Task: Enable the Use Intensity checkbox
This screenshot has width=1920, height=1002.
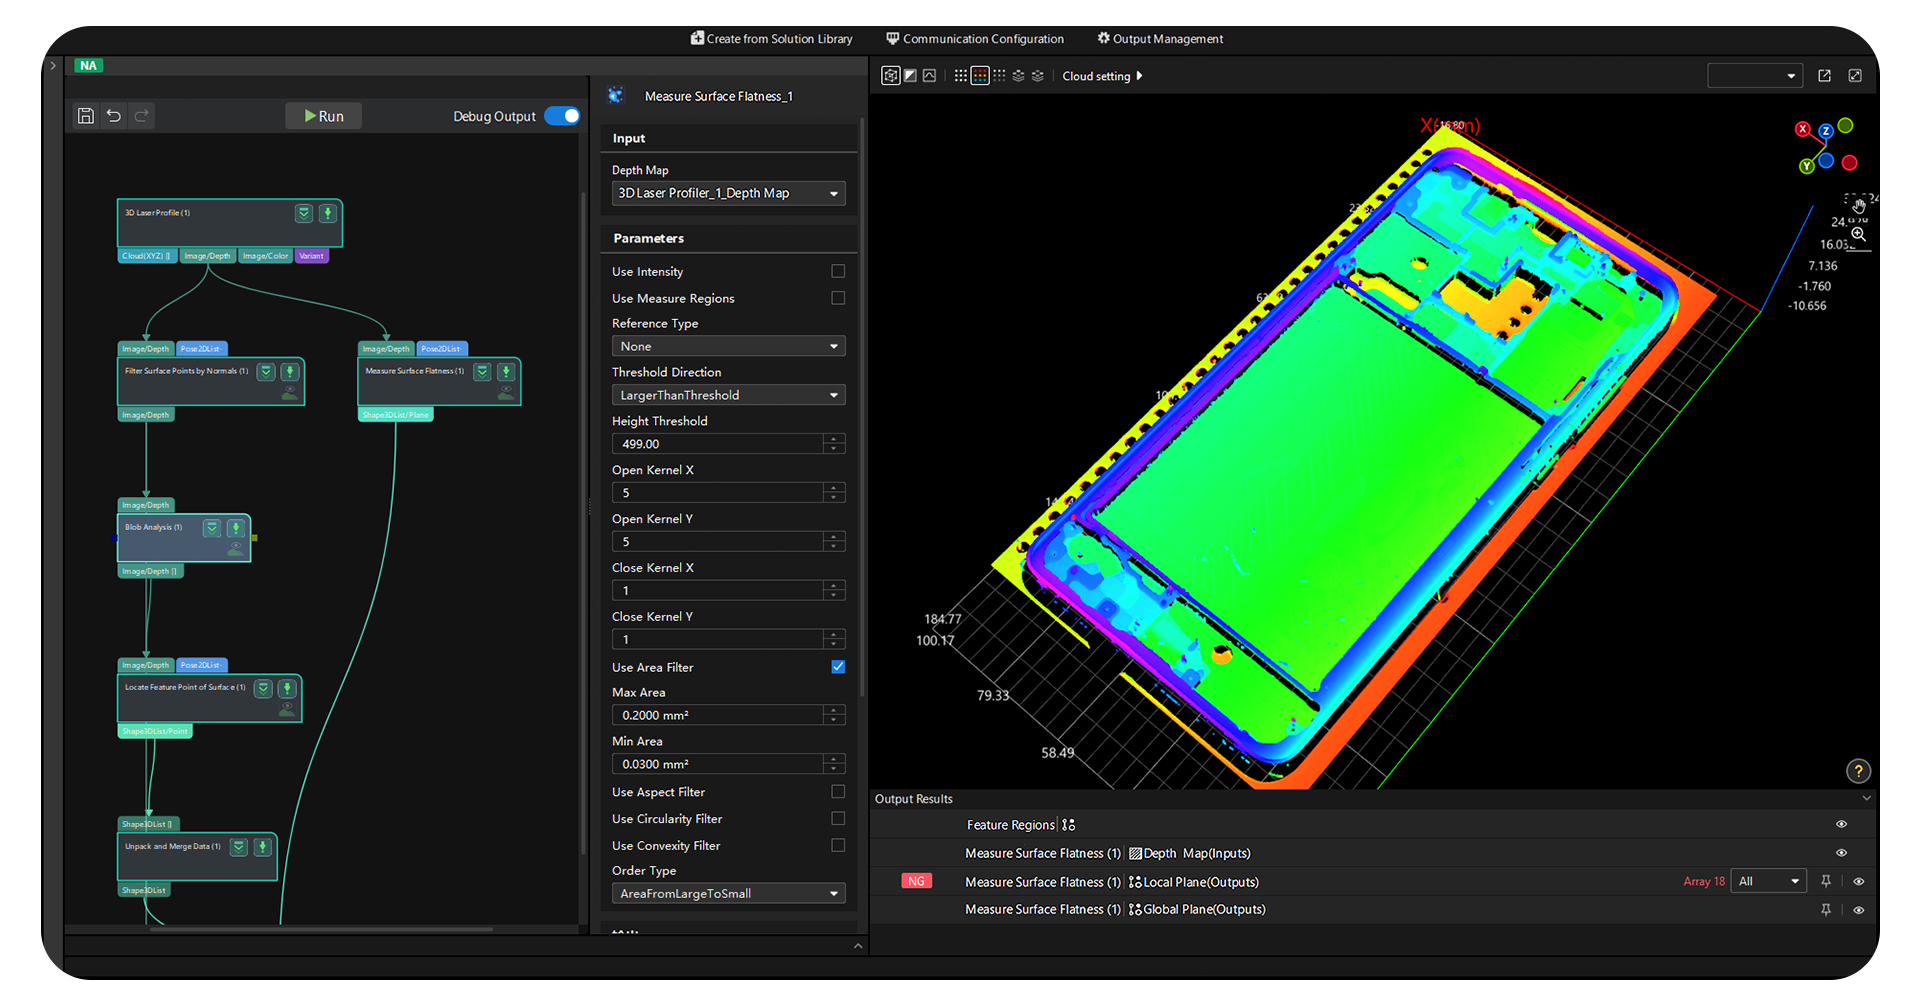Action: [x=837, y=271]
